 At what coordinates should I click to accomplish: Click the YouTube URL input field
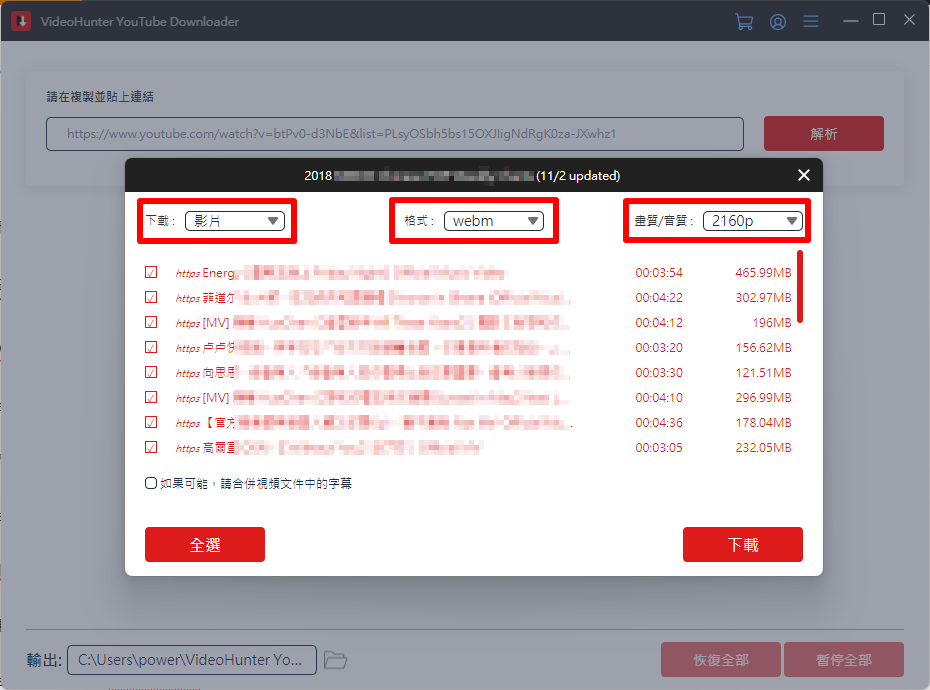(395, 134)
